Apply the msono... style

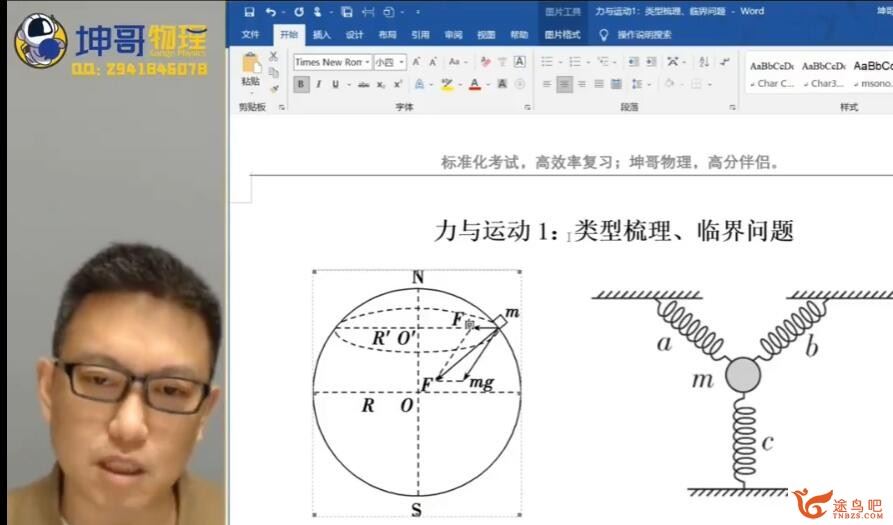click(x=872, y=74)
